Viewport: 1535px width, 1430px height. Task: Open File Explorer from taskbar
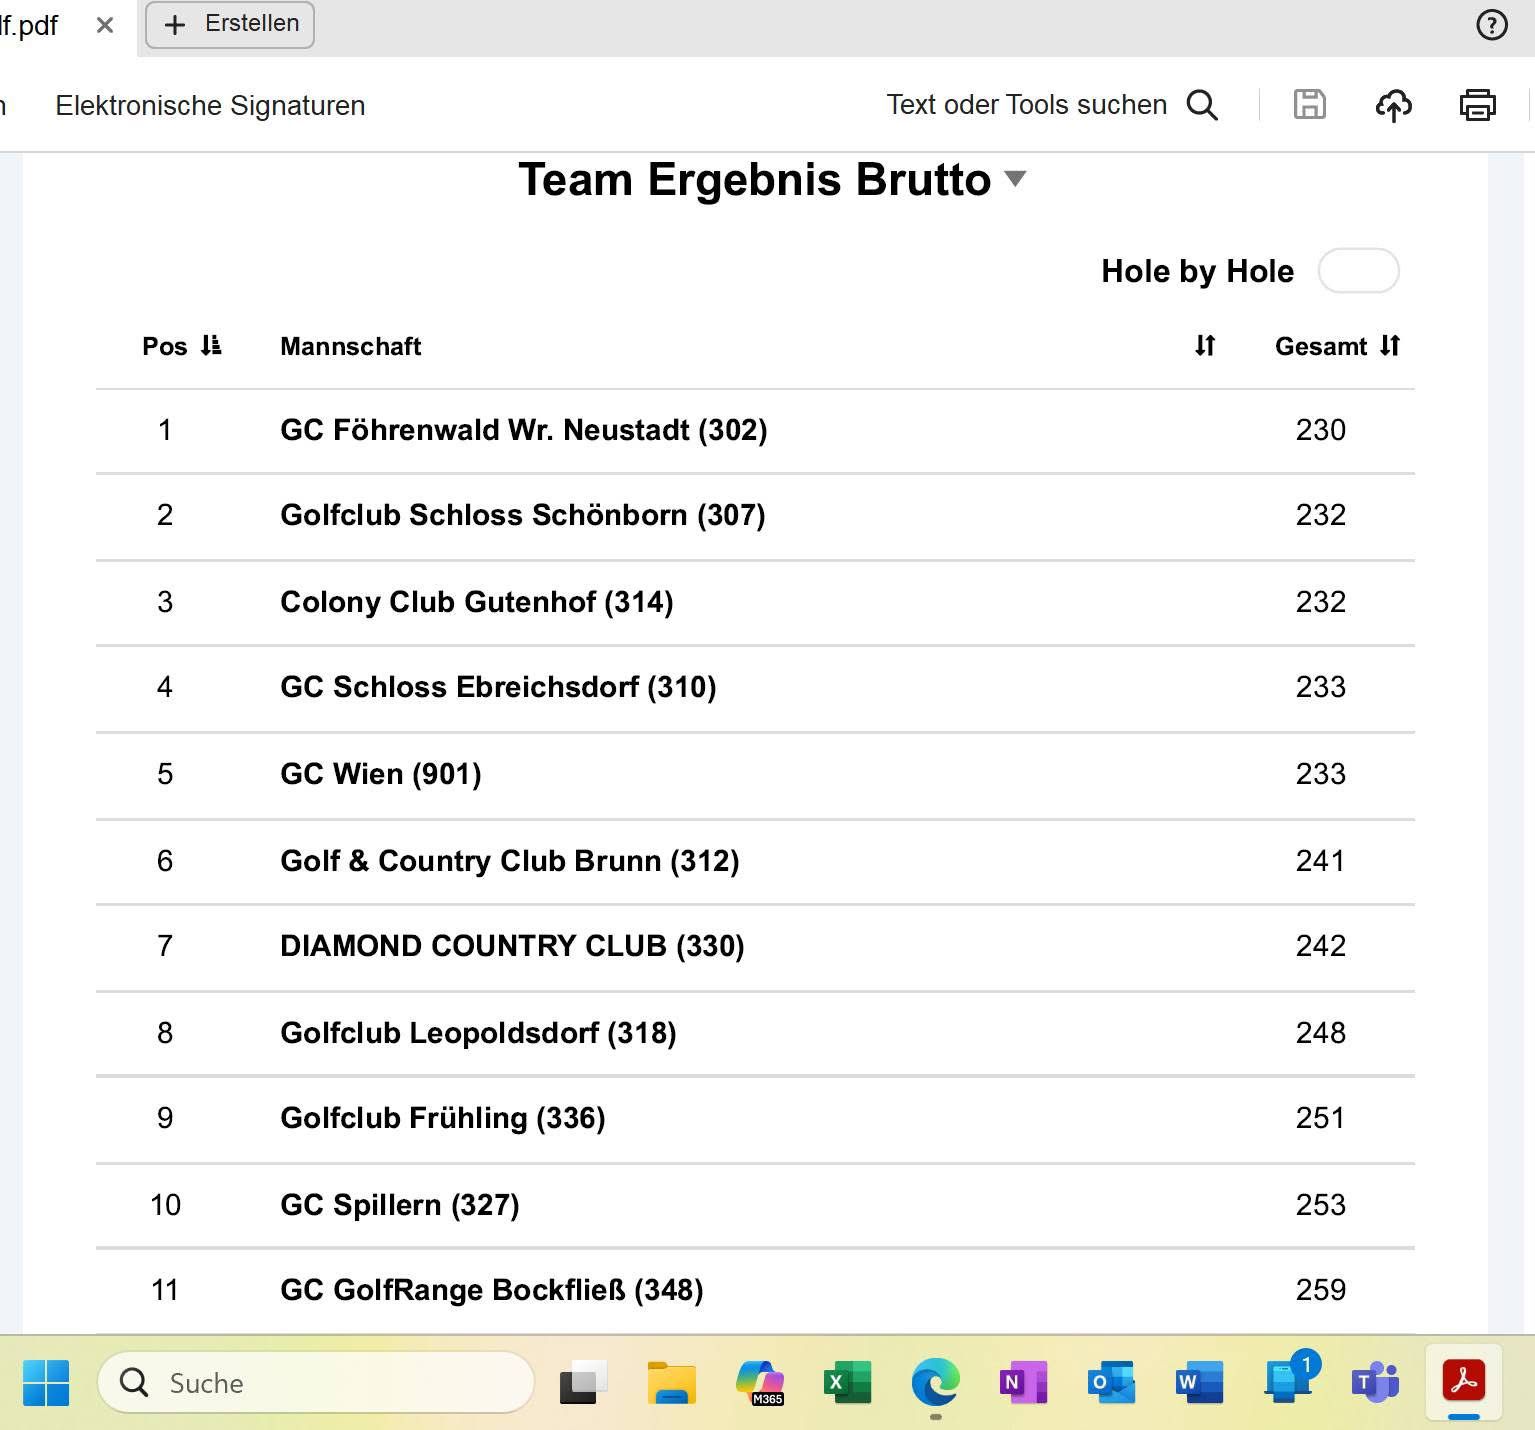tap(671, 1383)
